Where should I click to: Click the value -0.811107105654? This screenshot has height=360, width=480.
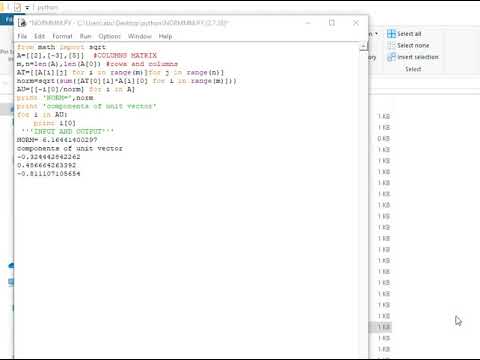click(49, 174)
